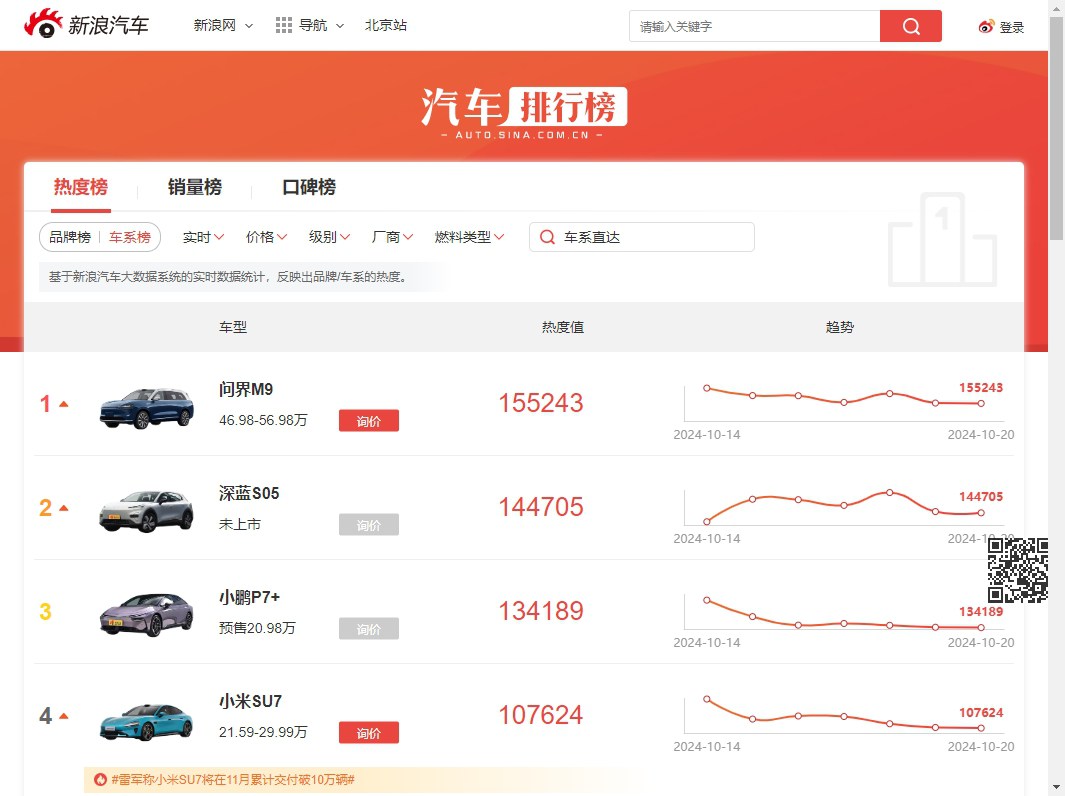Click 询价 button for 问界M9
This screenshot has height=796, width=1065.
369,421
